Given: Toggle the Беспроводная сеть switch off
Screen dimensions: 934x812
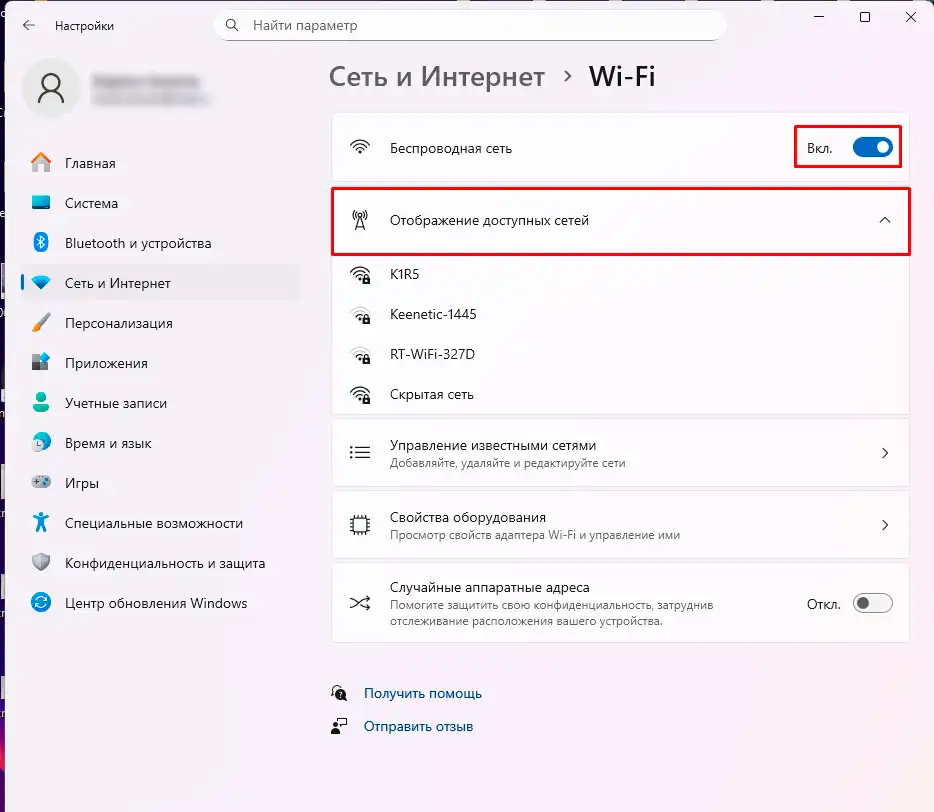Looking at the screenshot, I should point(871,146).
